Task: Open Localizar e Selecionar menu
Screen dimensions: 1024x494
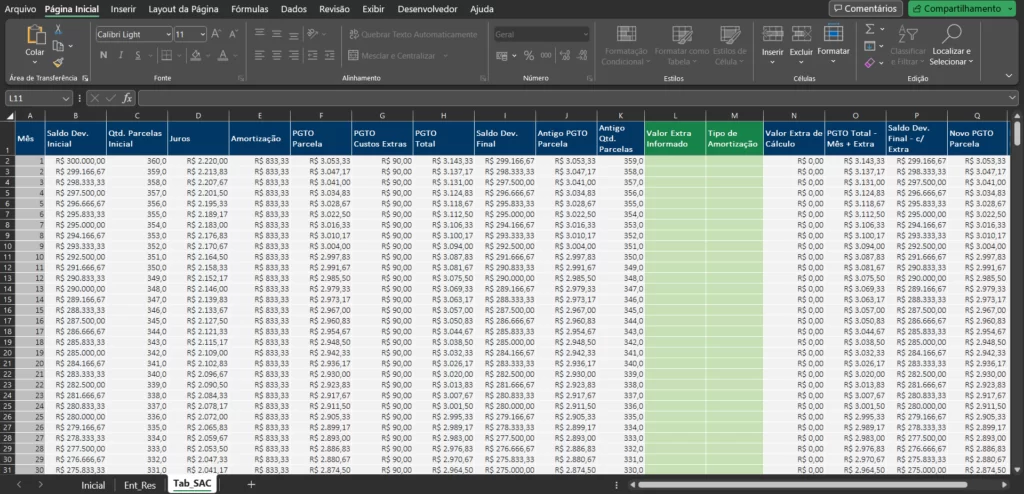Action: (x=952, y=46)
